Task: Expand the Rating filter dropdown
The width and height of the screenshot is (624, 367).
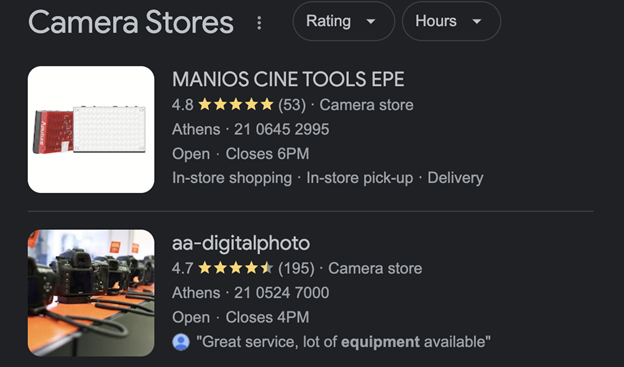Action: coord(343,21)
